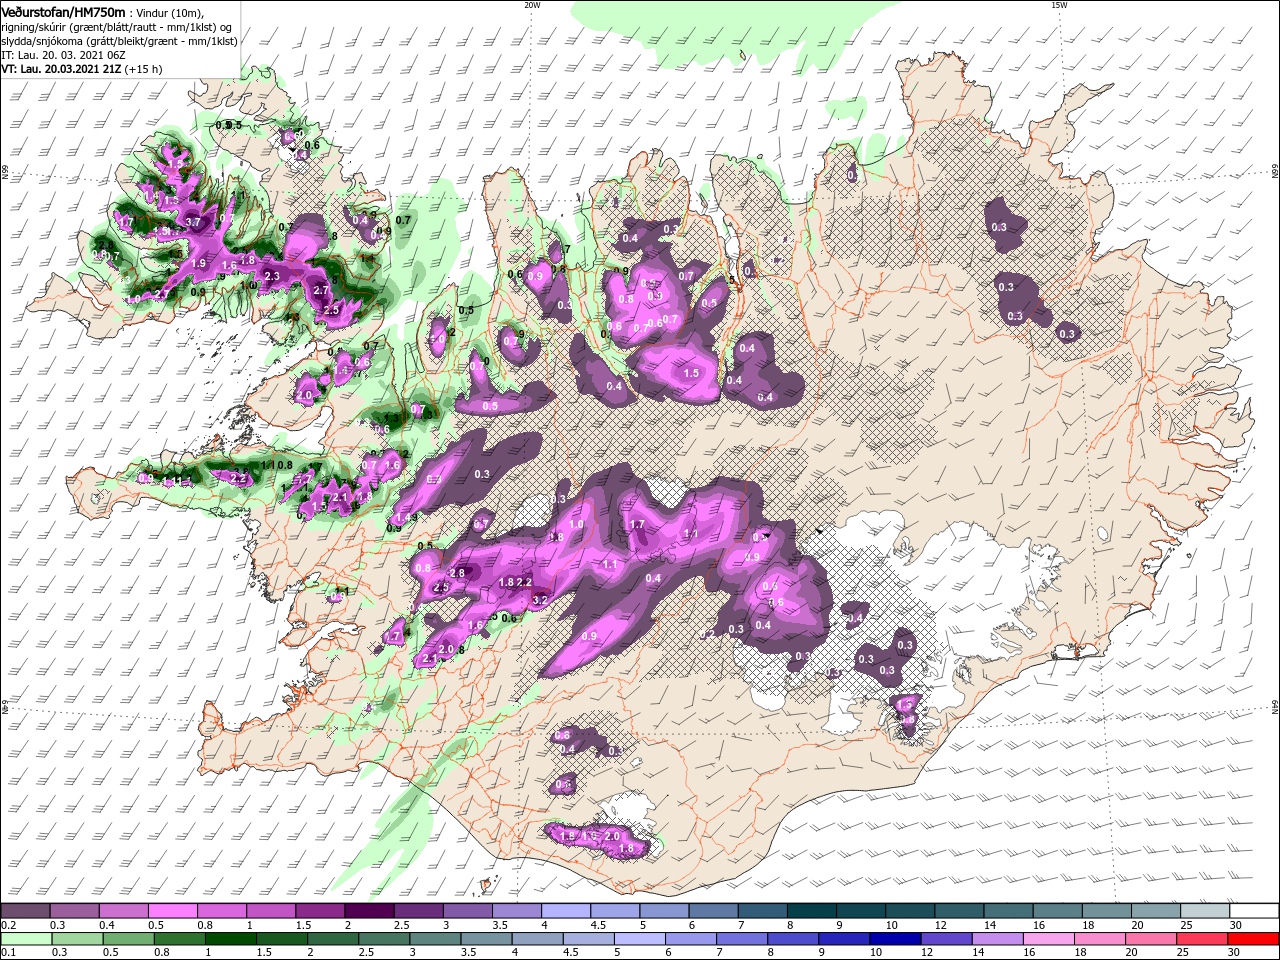Click the '0.1' label in lower legend
This screenshot has width=1280, height=960.
click(7, 953)
